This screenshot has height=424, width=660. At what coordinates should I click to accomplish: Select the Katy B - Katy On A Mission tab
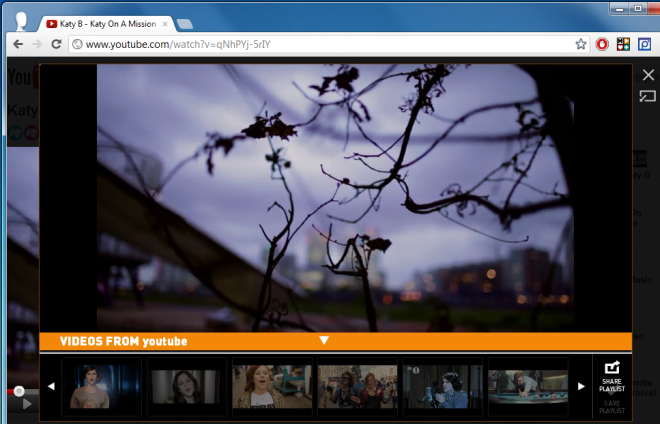(107, 24)
